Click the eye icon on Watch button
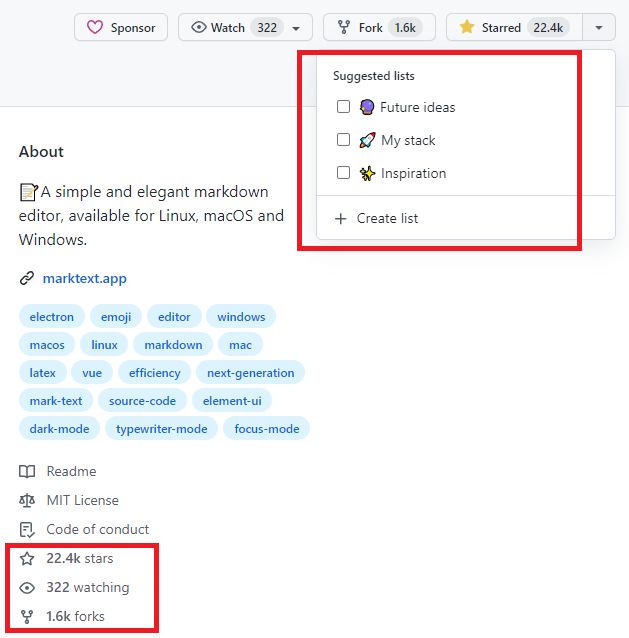Screen dimensions: 629x638 [x=197, y=28]
